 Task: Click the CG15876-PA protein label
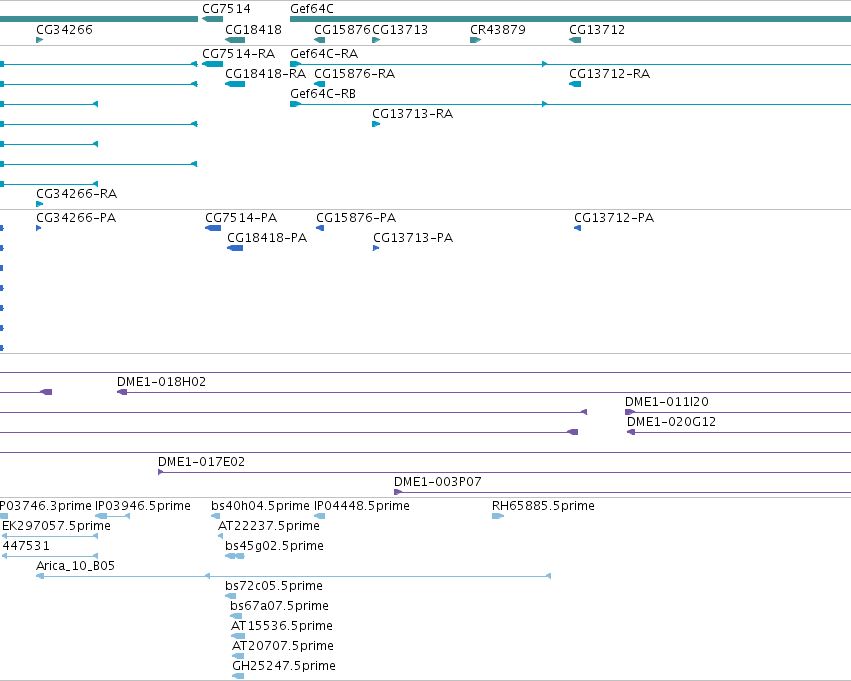coord(356,218)
